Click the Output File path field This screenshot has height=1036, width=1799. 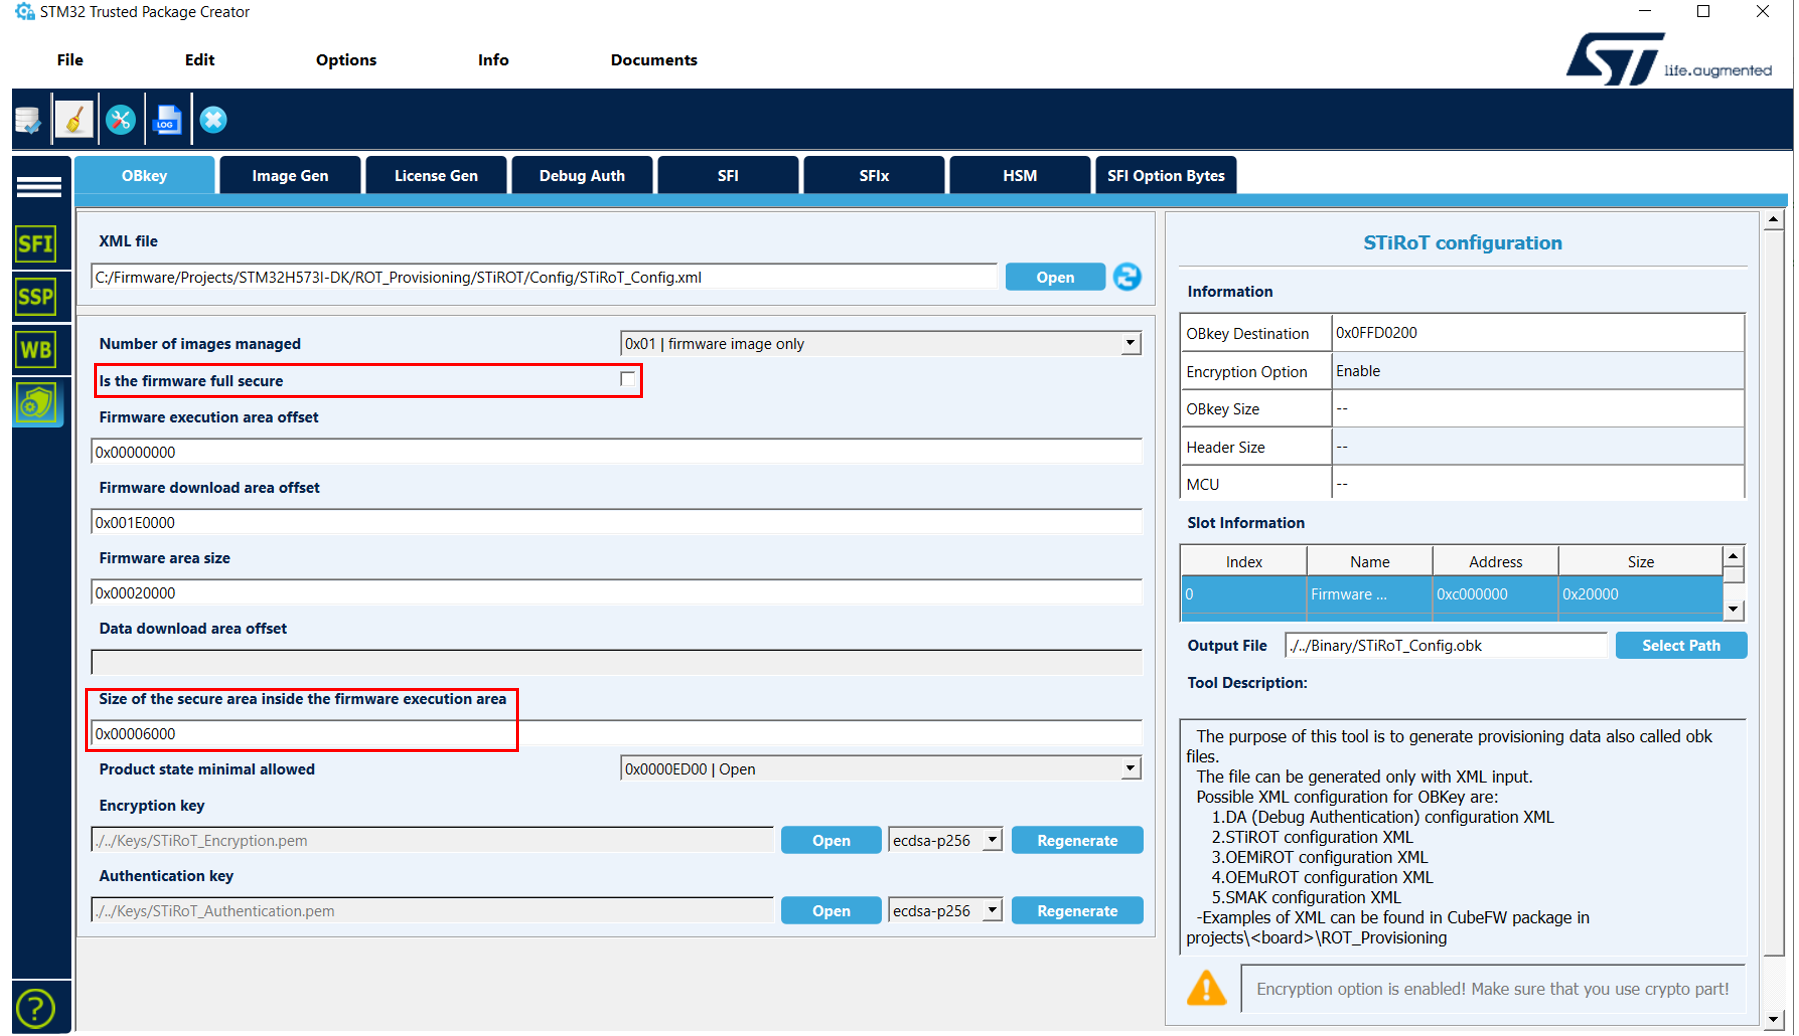point(1446,645)
